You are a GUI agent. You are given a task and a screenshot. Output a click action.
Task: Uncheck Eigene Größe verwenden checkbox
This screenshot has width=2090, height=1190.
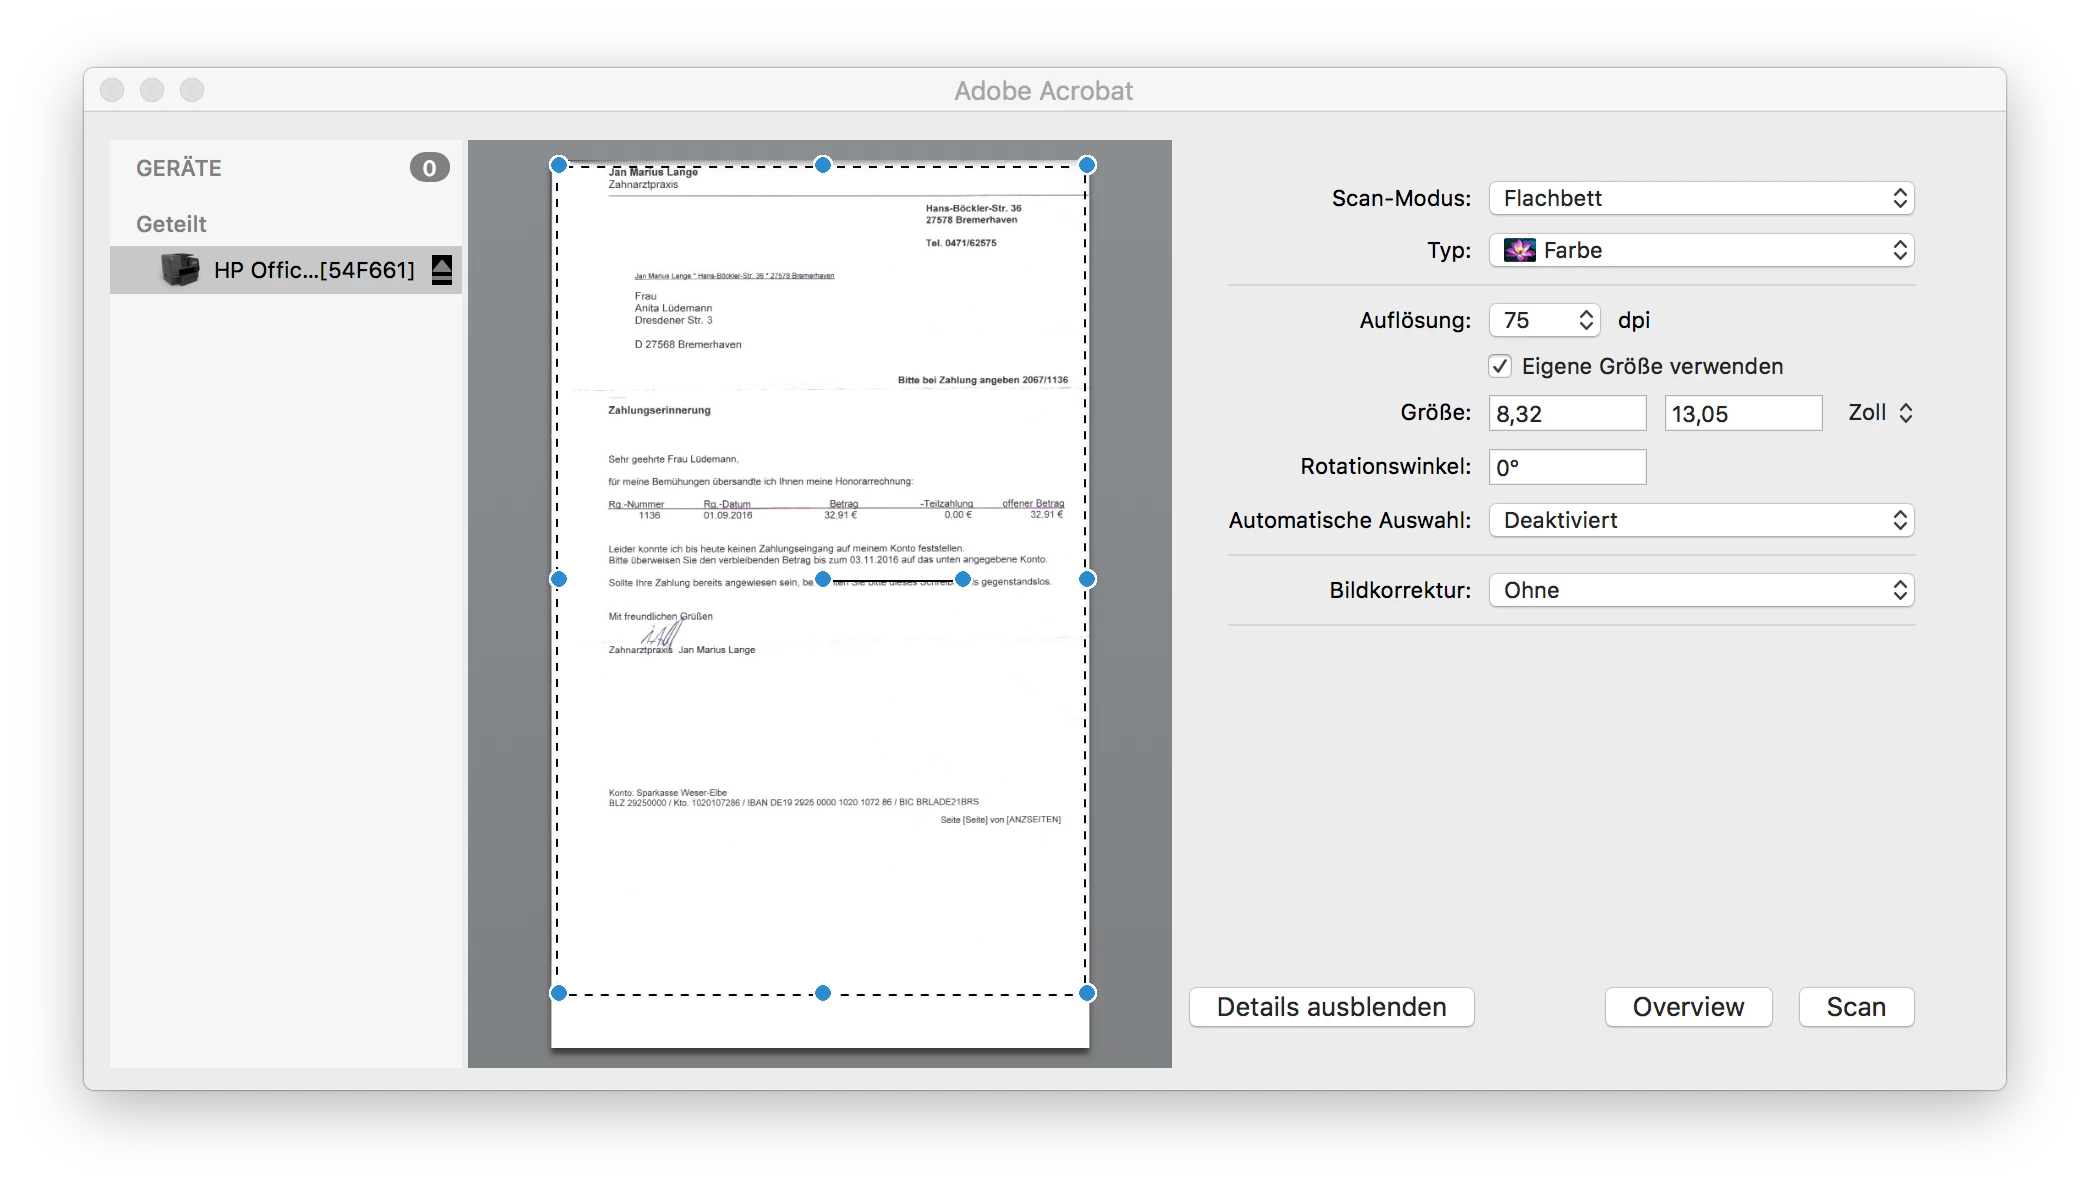(x=1500, y=366)
